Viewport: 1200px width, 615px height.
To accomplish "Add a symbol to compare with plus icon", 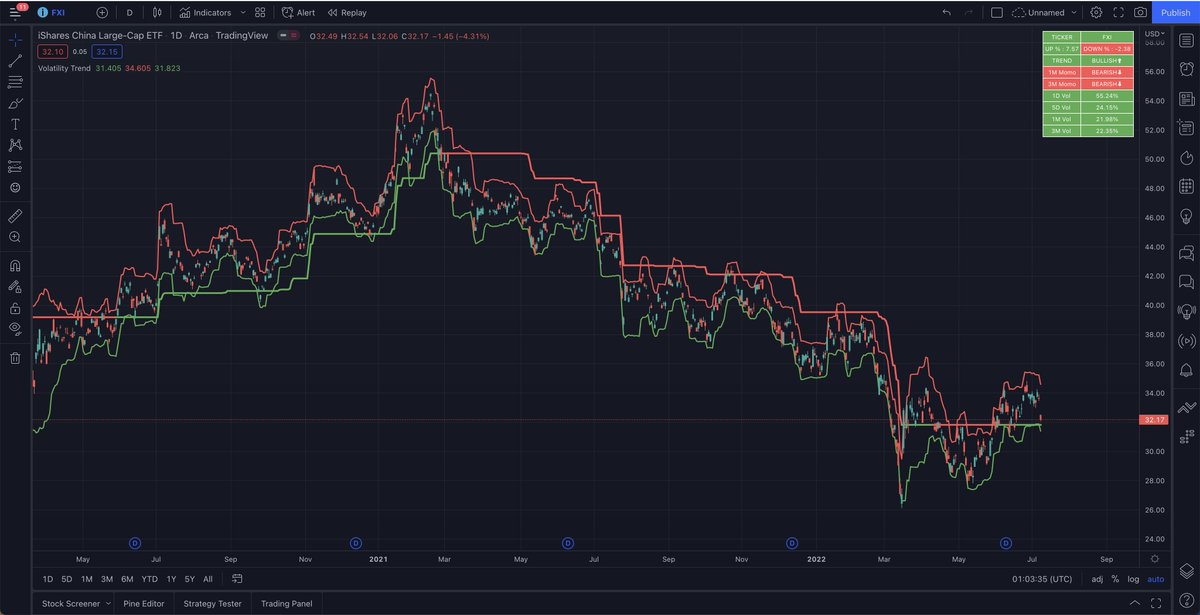I will (x=102, y=13).
